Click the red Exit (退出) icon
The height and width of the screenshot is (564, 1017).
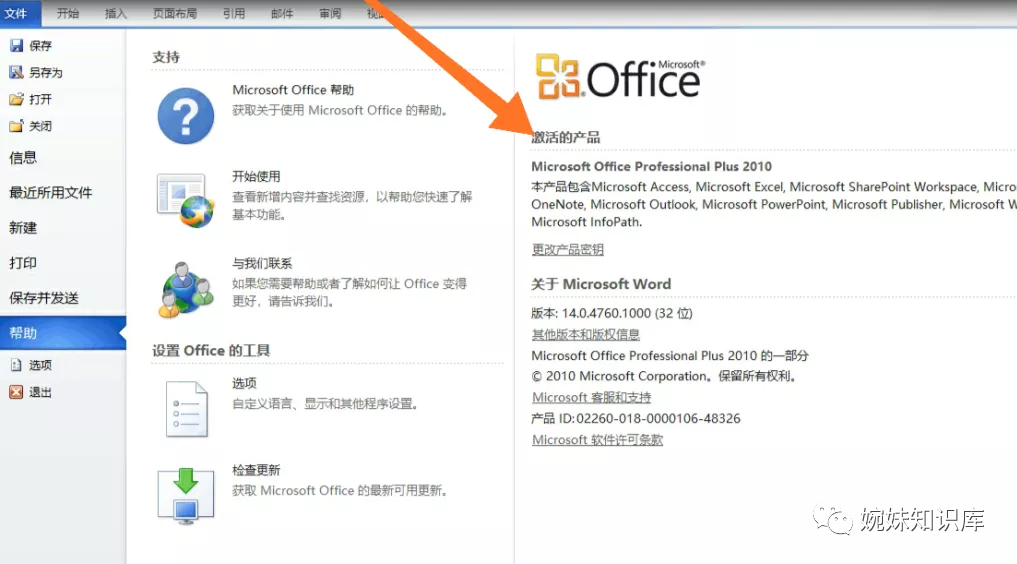(16, 392)
